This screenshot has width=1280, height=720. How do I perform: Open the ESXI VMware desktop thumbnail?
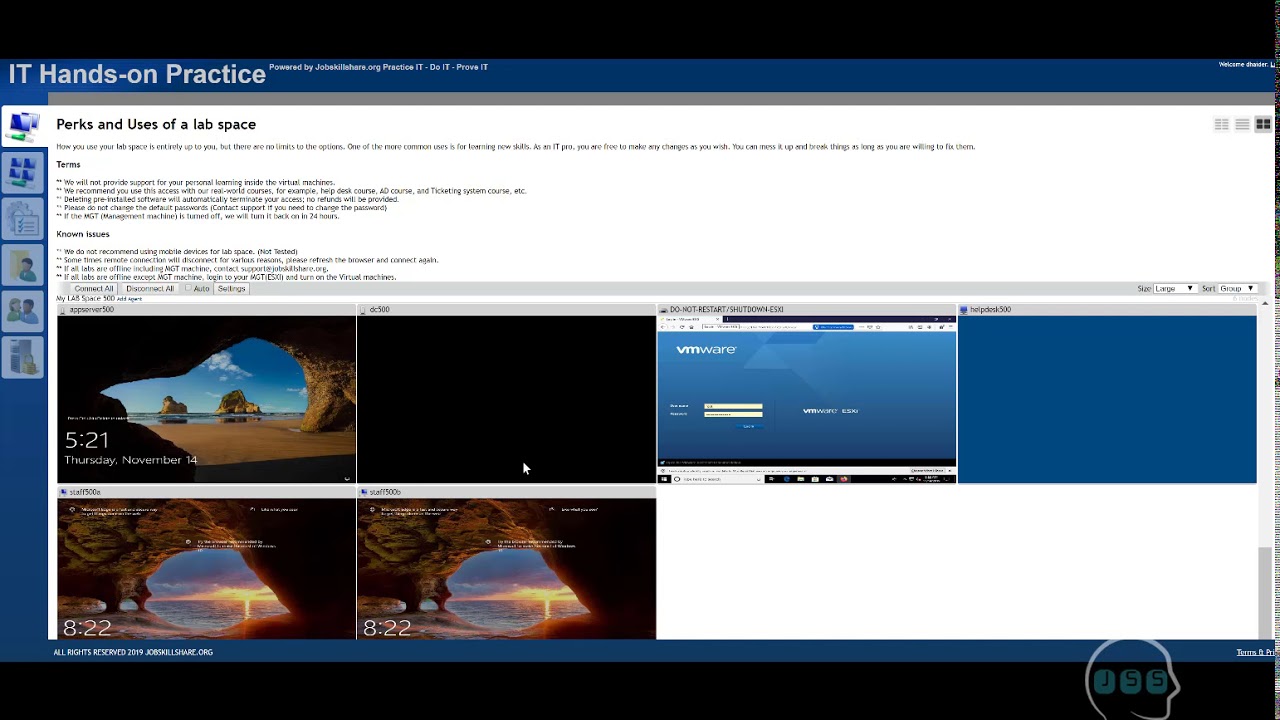[806, 399]
